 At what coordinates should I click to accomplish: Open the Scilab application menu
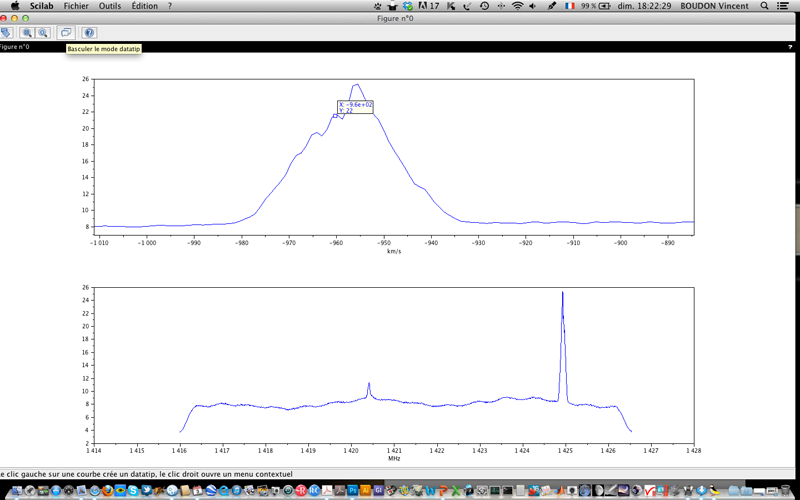click(42, 6)
